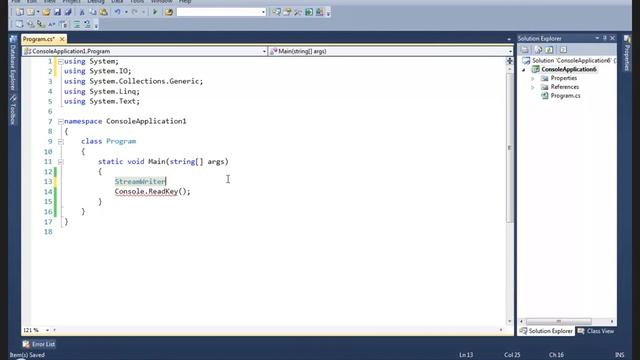Click Show All Files in Solution Explorer
640x360 pixels.
point(538,50)
